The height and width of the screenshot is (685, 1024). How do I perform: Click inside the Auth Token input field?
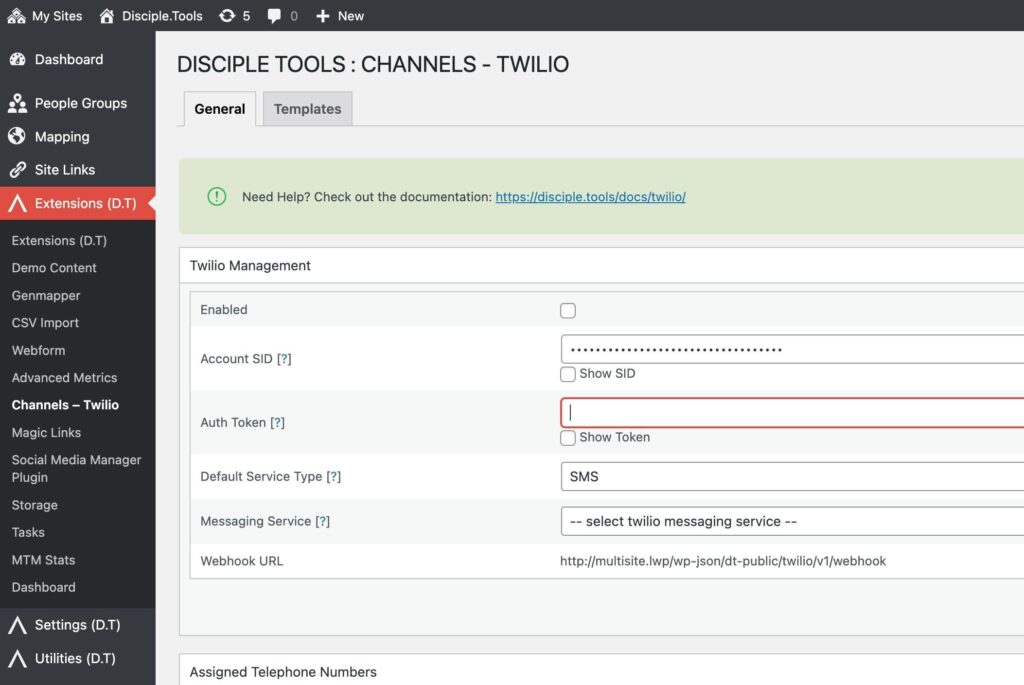click(x=790, y=413)
